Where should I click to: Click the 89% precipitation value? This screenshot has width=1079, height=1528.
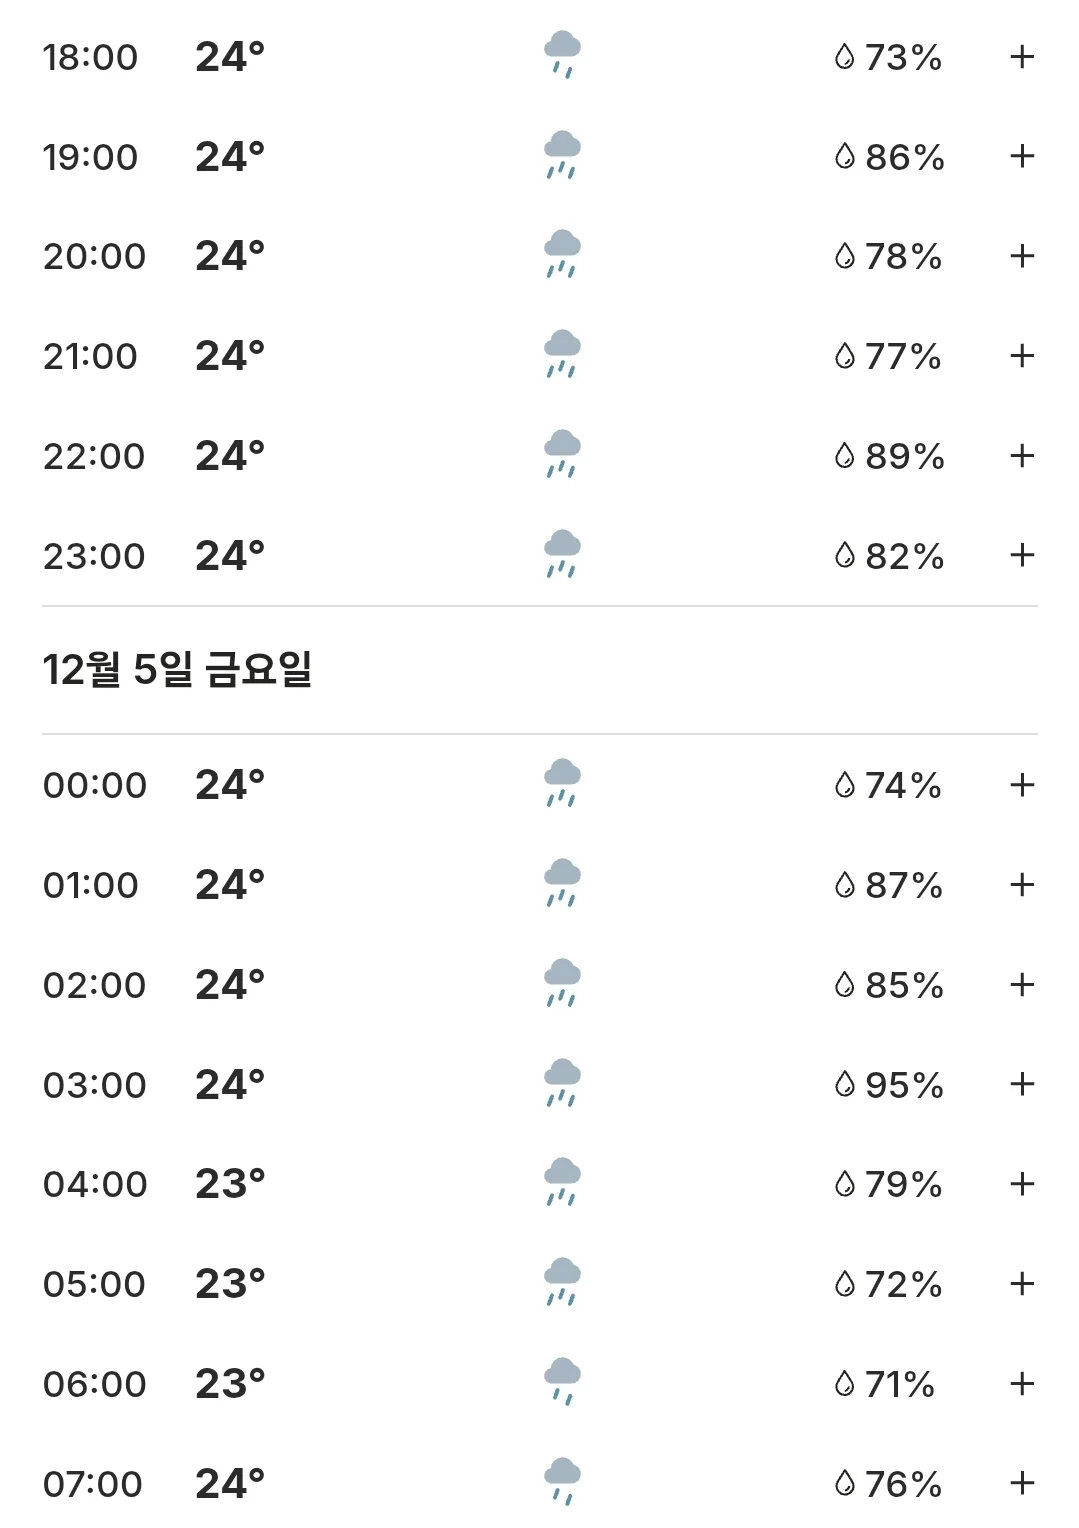tap(905, 456)
